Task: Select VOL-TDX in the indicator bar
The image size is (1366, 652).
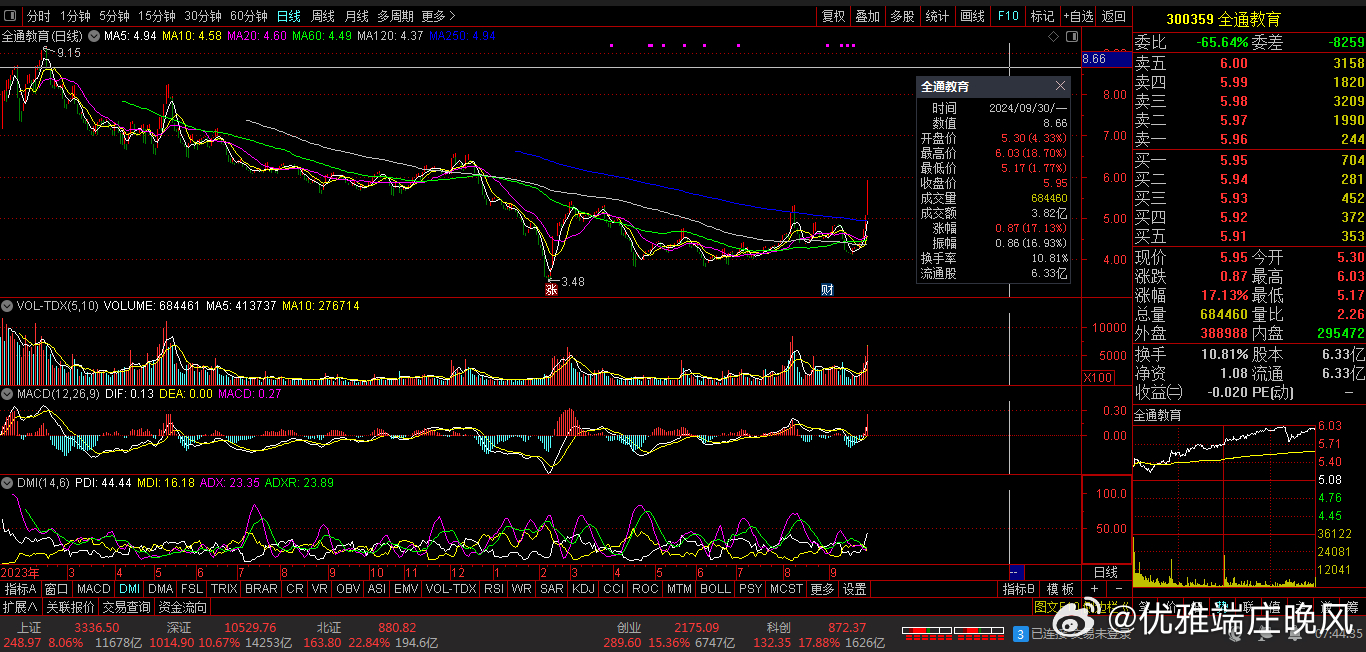Action: [451, 589]
